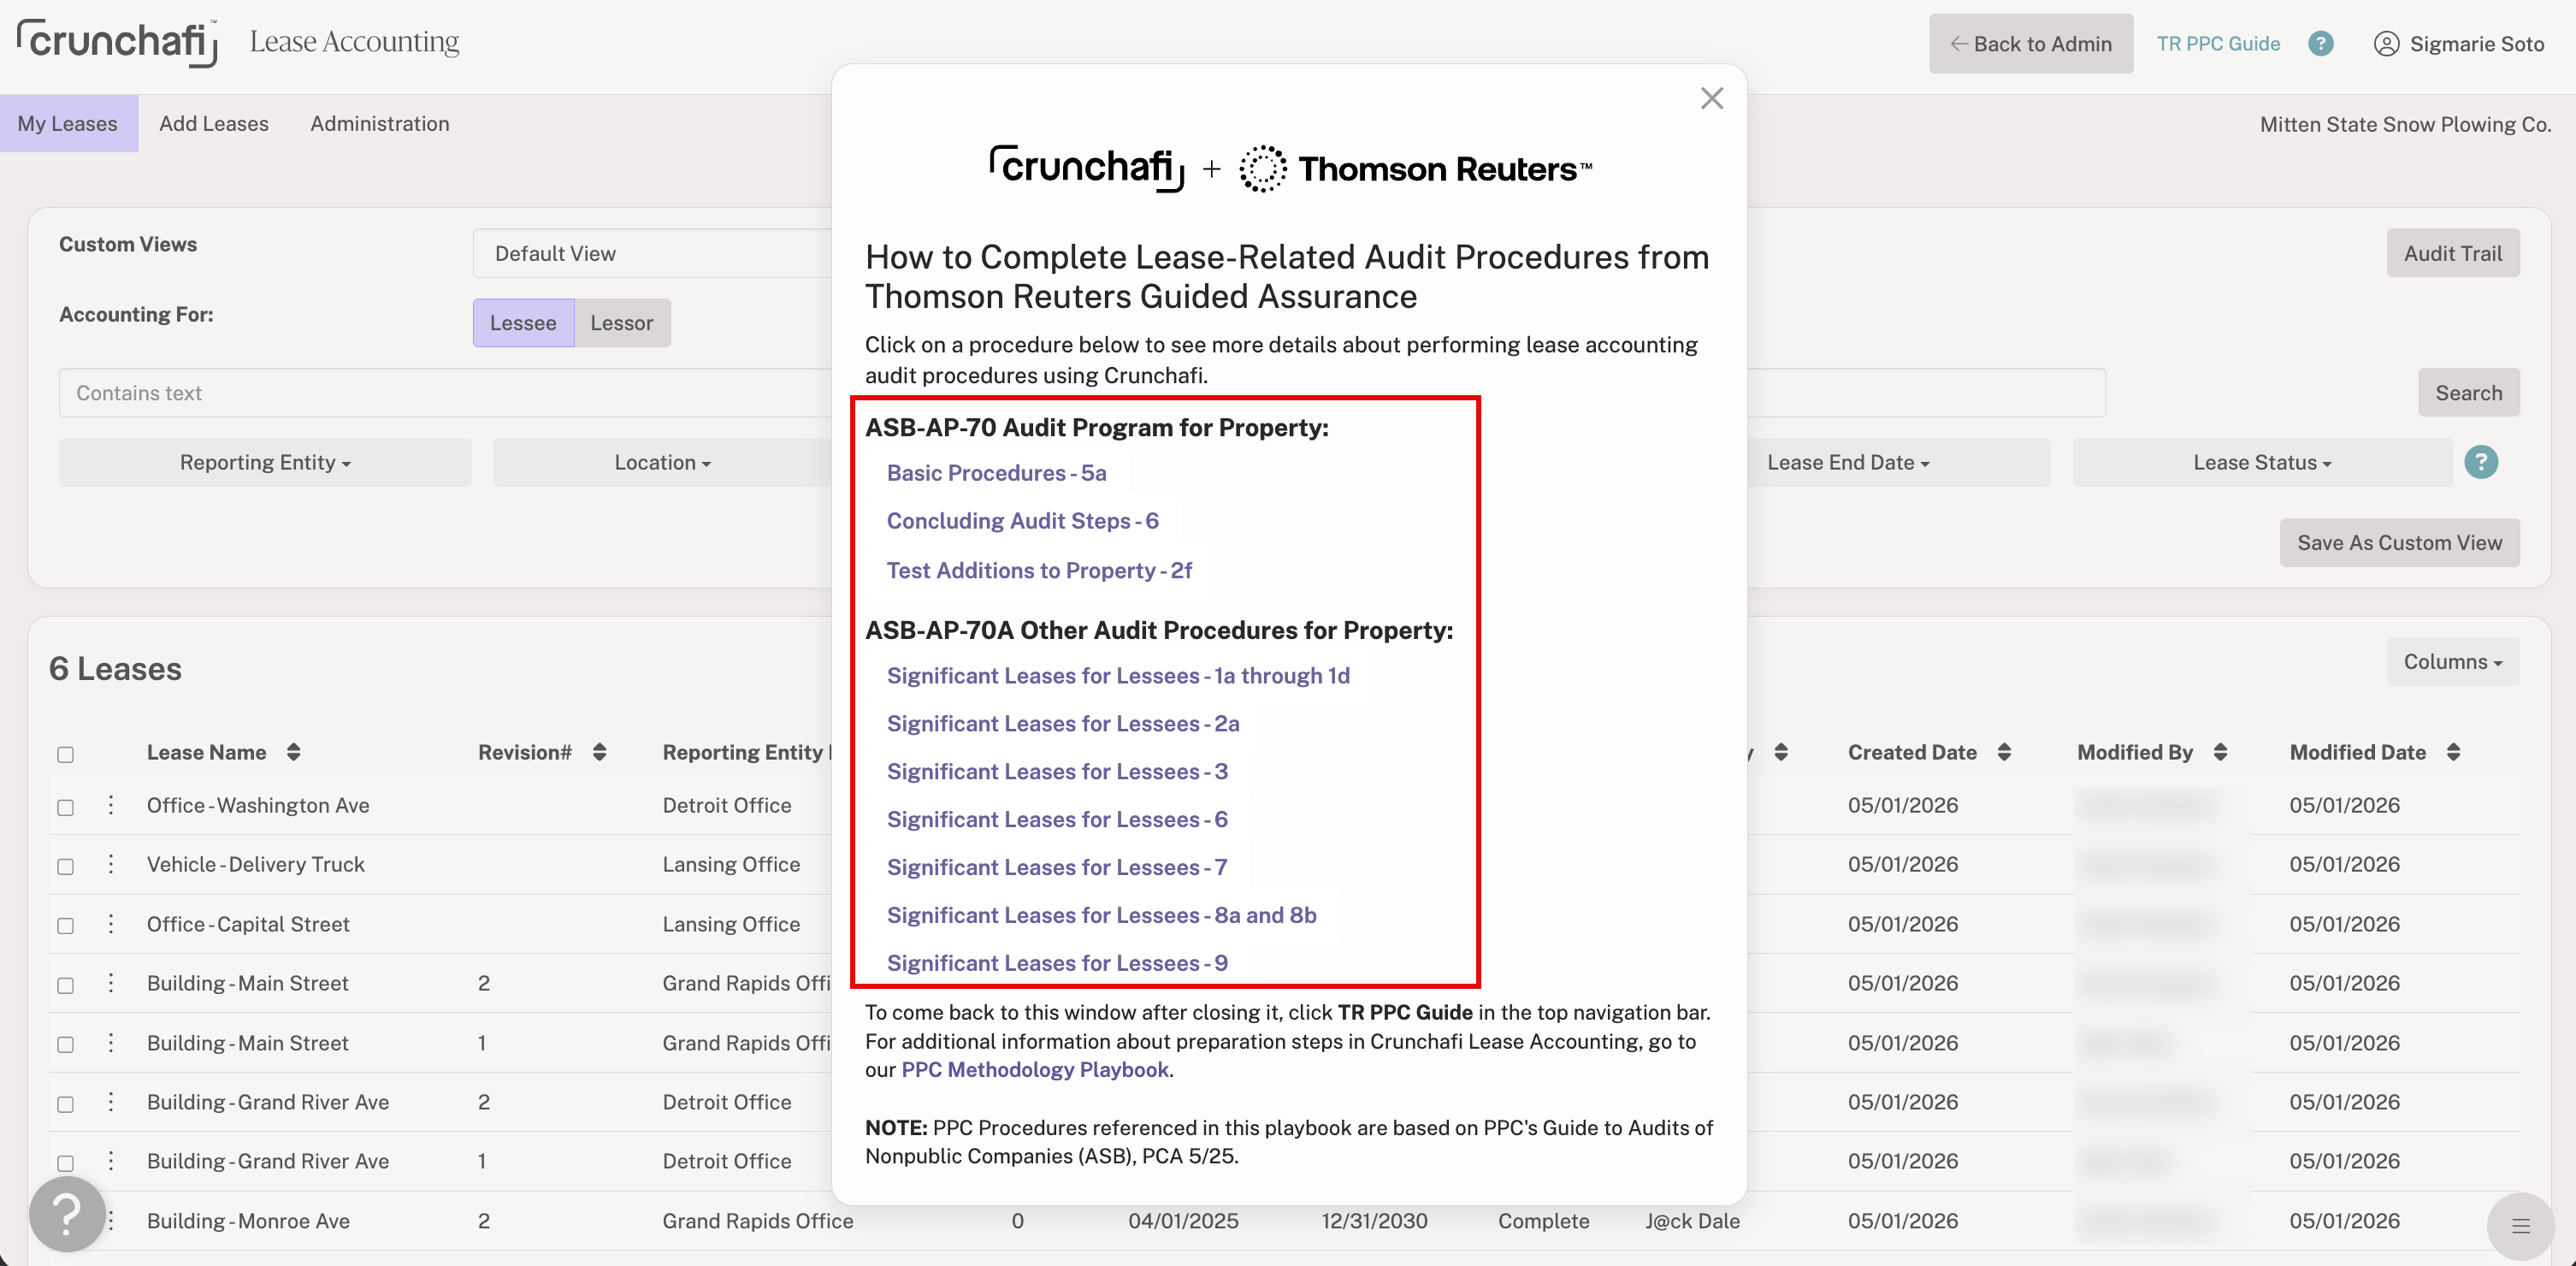Open Test Additions to Property - 2f
The height and width of the screenshot is (1266, 2576).
click(1040, 570)
